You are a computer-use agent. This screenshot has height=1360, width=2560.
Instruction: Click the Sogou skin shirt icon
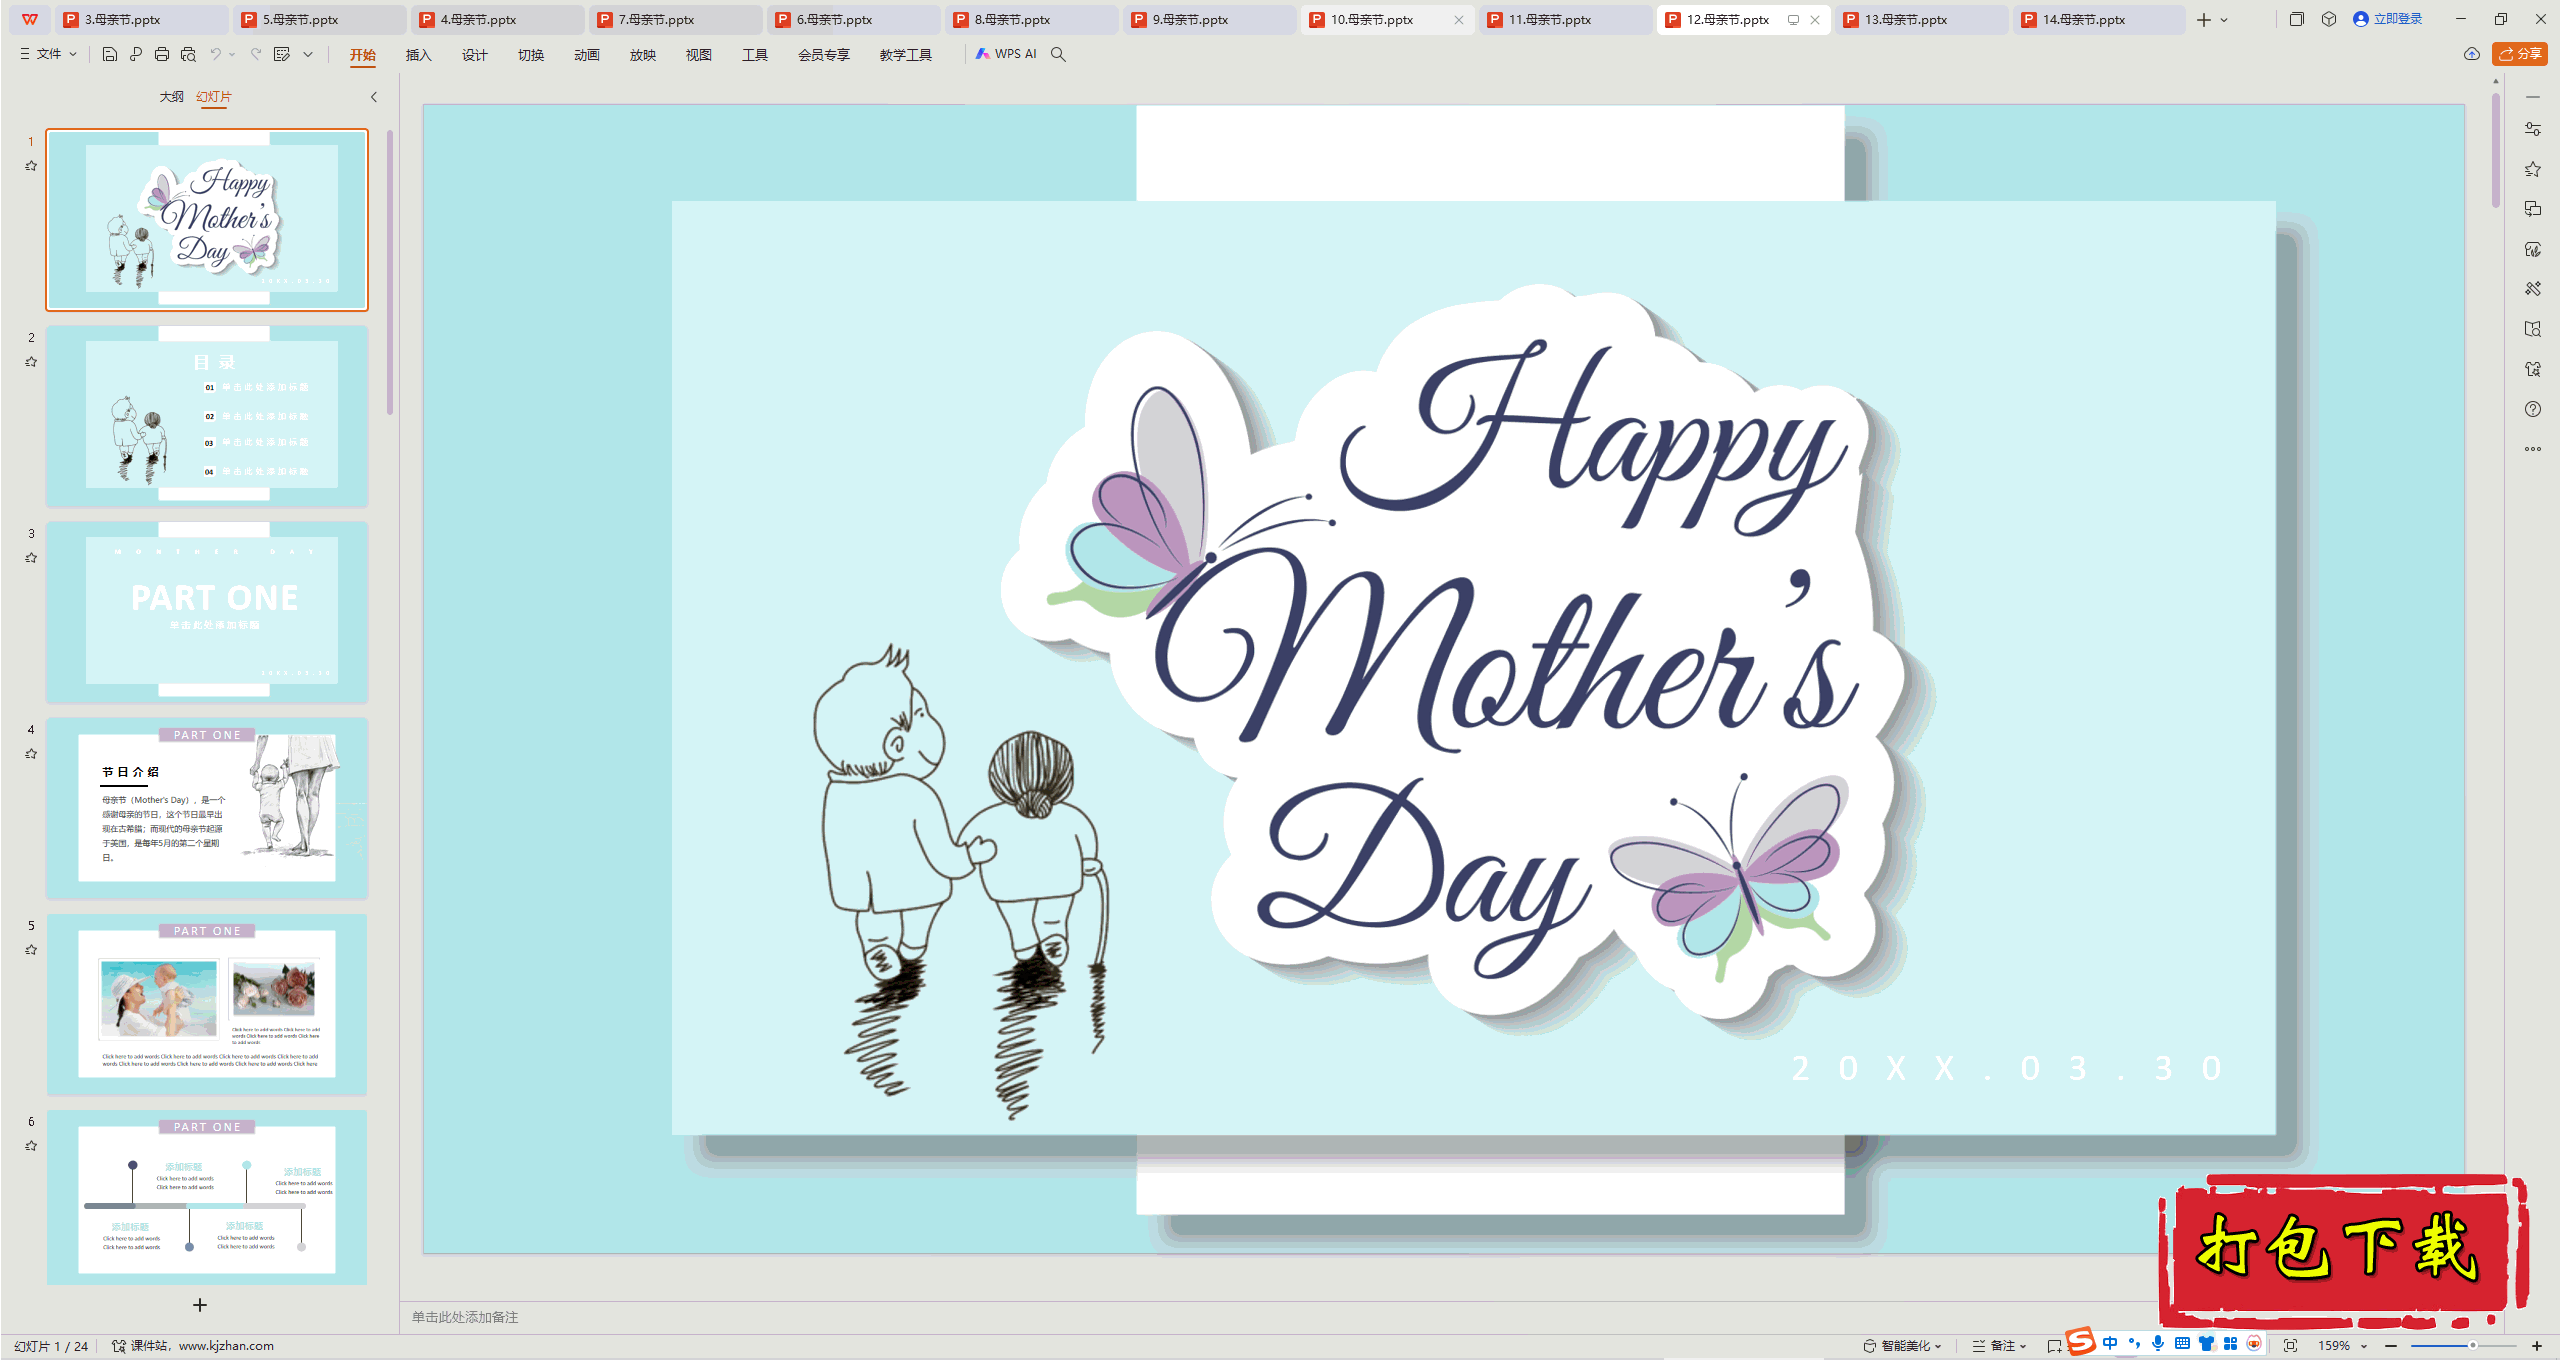click(2206, 1343)
